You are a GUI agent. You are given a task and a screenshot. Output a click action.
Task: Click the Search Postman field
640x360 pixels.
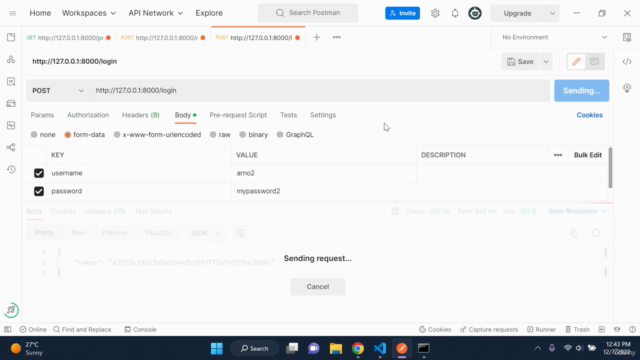(x=308, y=13)
